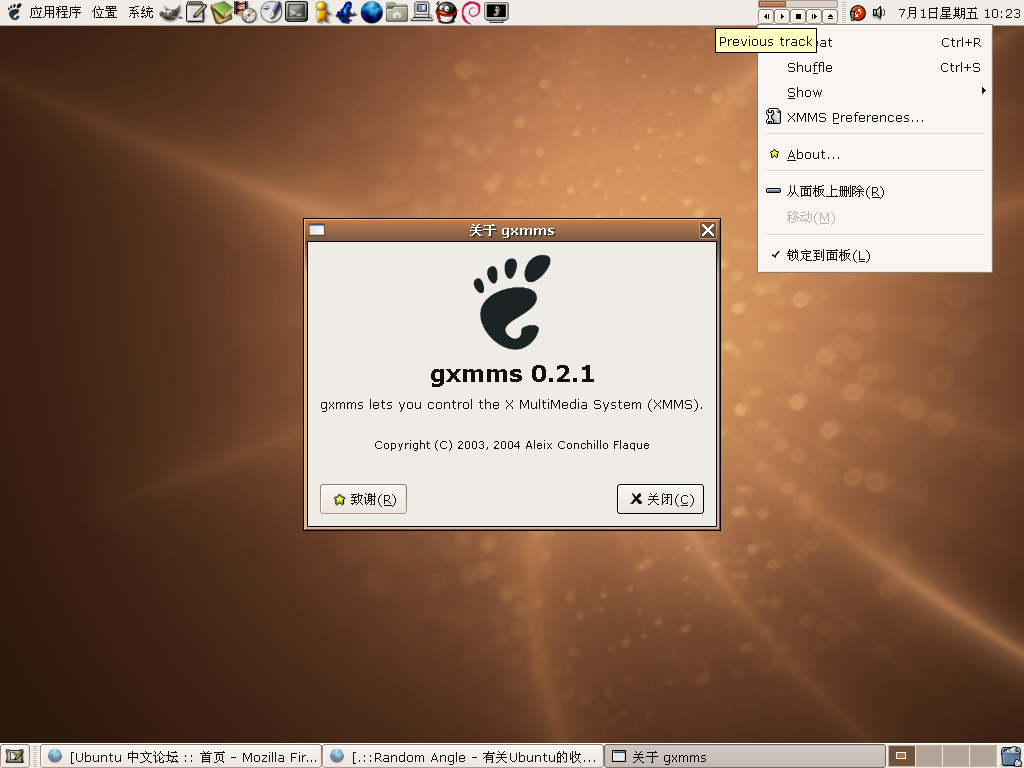Expand the Show submenu
Screen dimensions: 1024x768
tap(874, 92)
